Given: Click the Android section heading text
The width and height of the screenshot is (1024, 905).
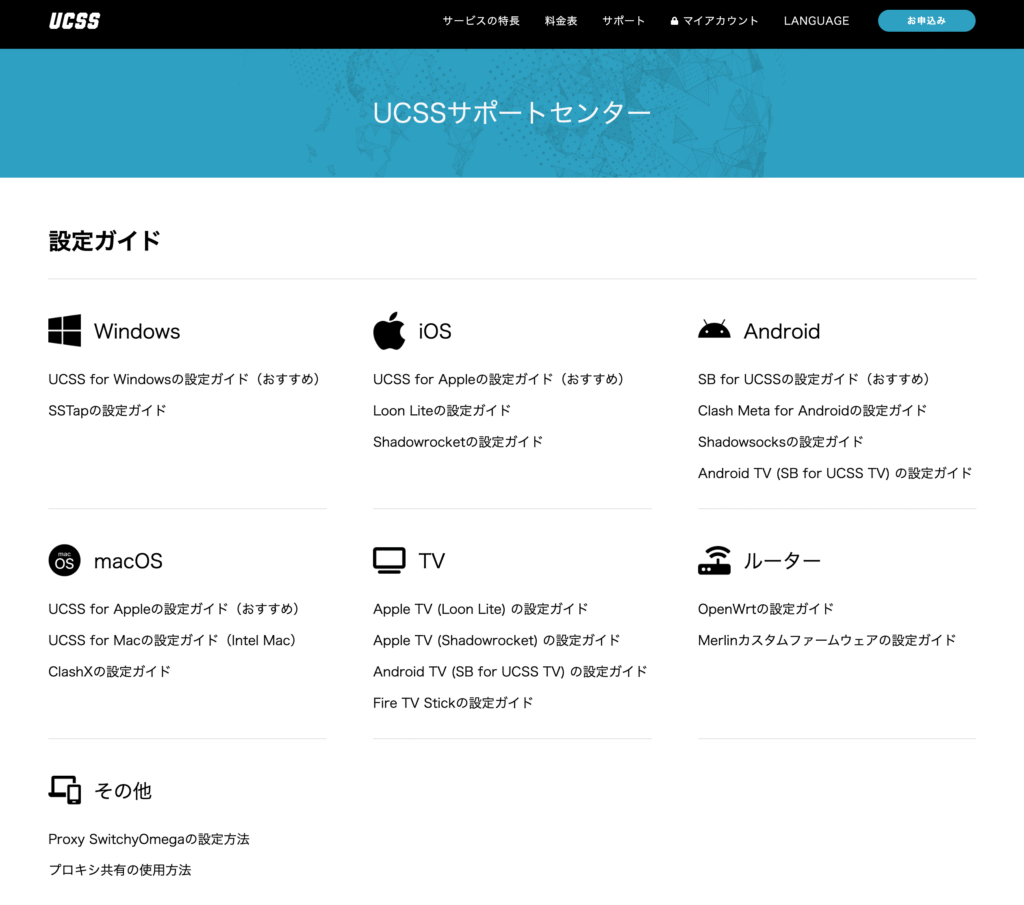Looking at the screenshot, I should pyautogui.click(x=782, y=331).
